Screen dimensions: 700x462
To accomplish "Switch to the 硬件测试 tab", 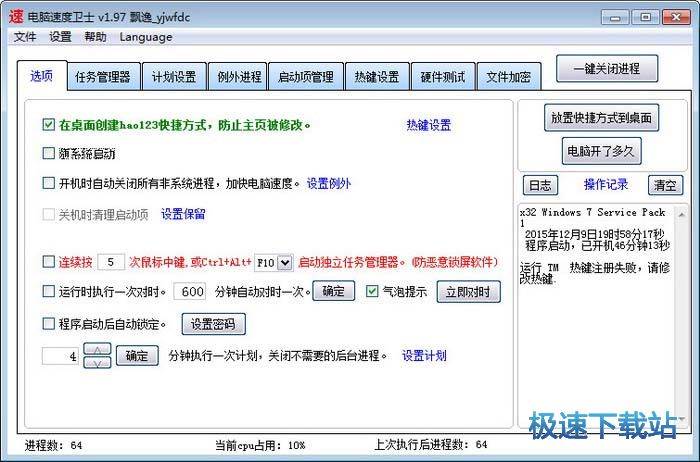I will point(443,77).
